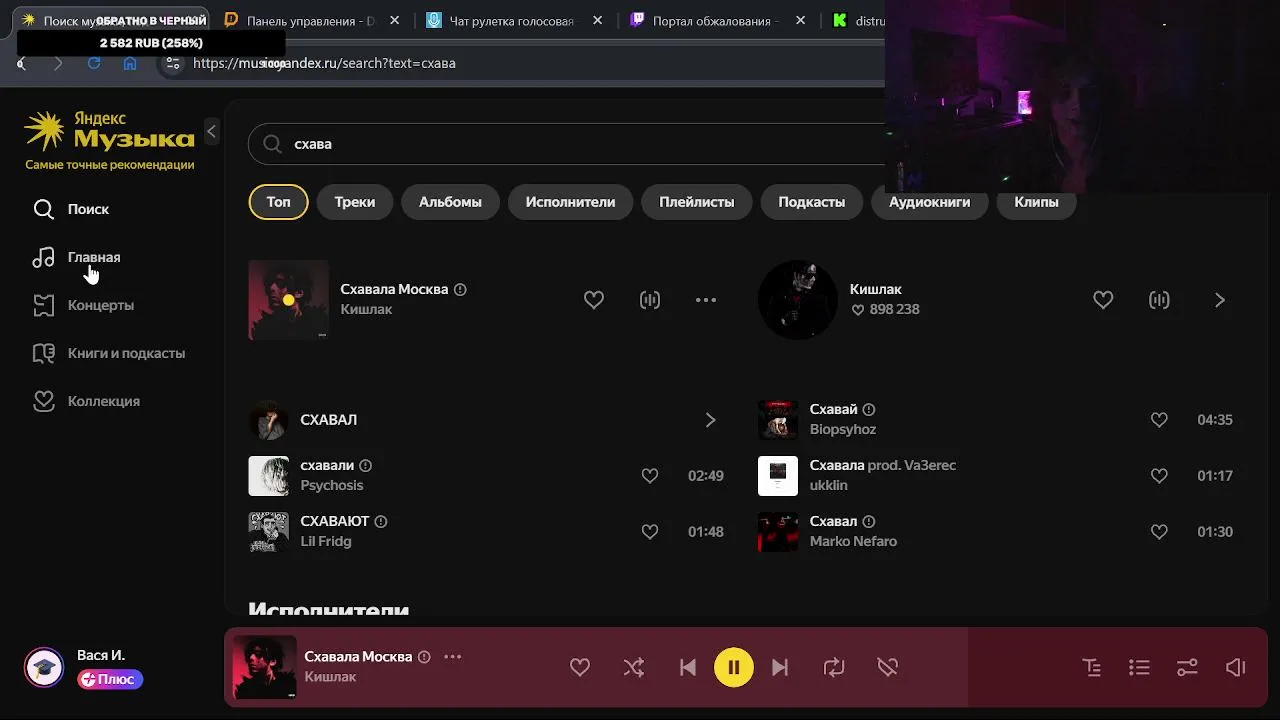Switch to Аудиокниги tab
1280x720 pixels.
point(929,202)
